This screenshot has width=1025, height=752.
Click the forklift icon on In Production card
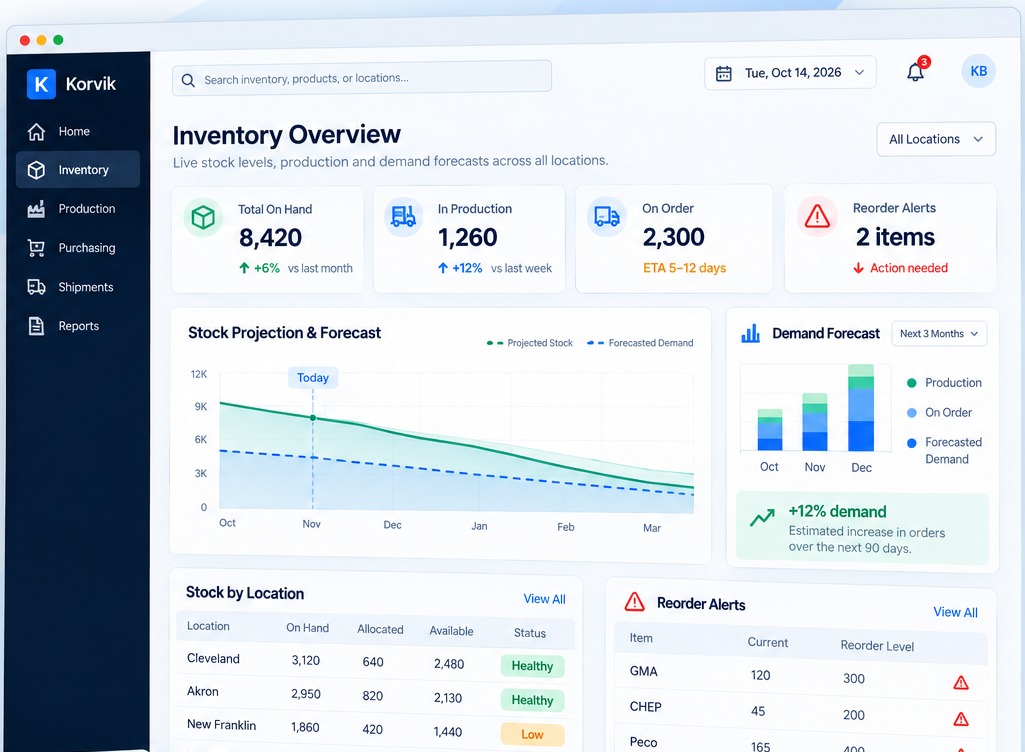click(403, 216)
